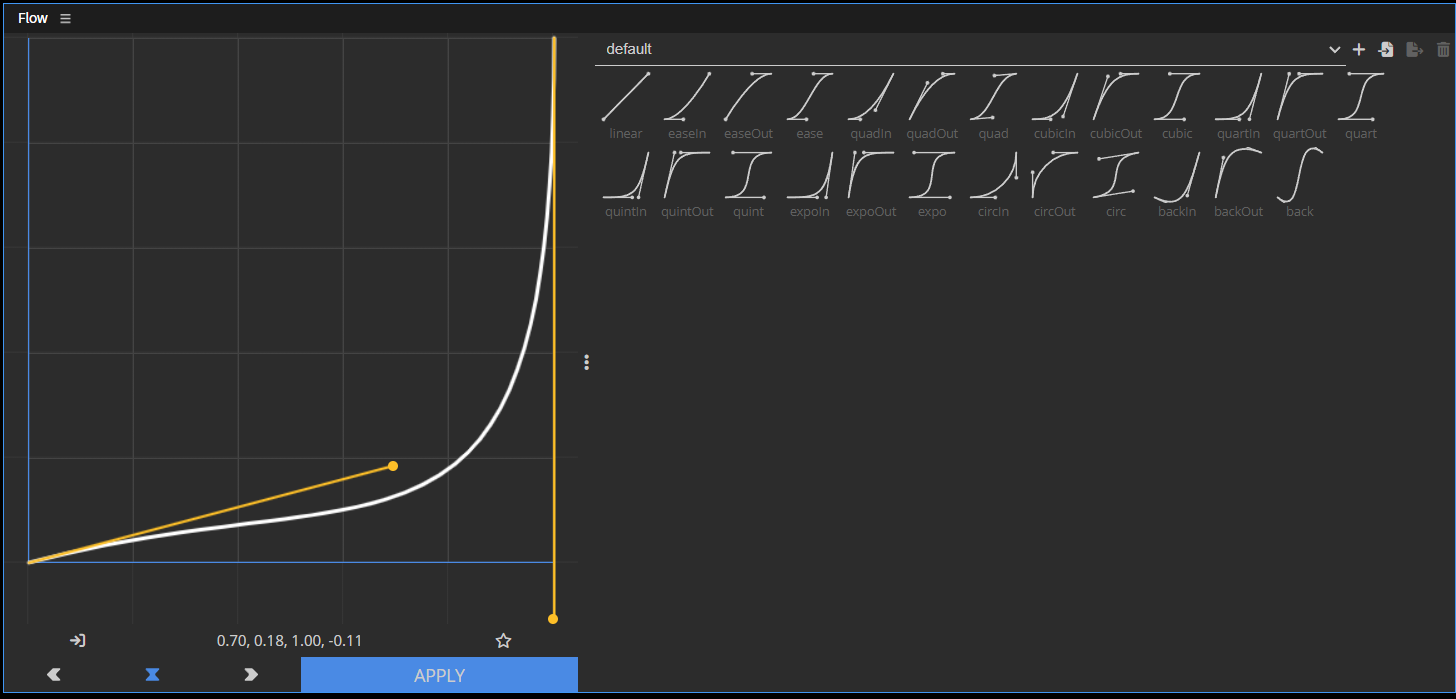Select the easeOut preset

[748, 95]
